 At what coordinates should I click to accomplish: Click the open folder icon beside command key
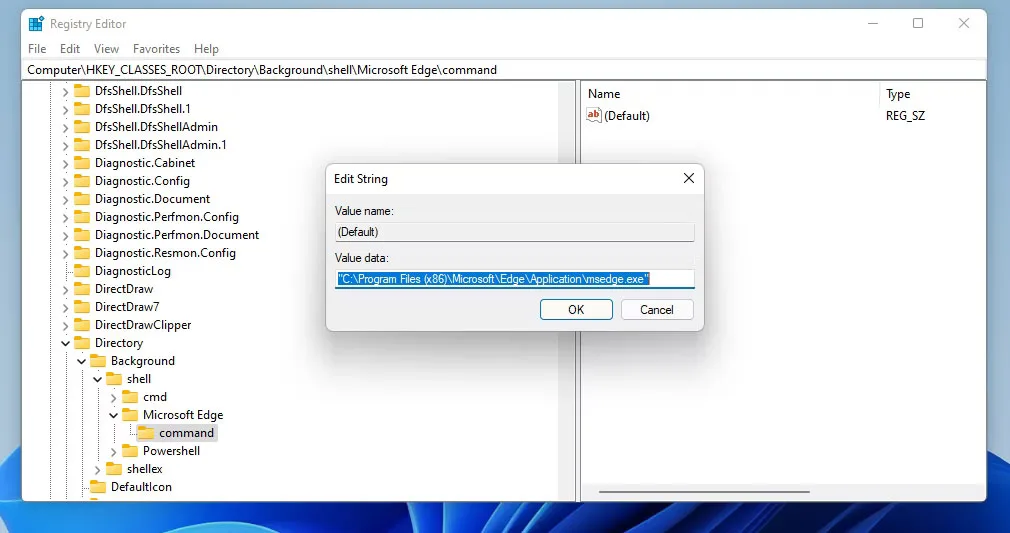(x=146, y=433)
